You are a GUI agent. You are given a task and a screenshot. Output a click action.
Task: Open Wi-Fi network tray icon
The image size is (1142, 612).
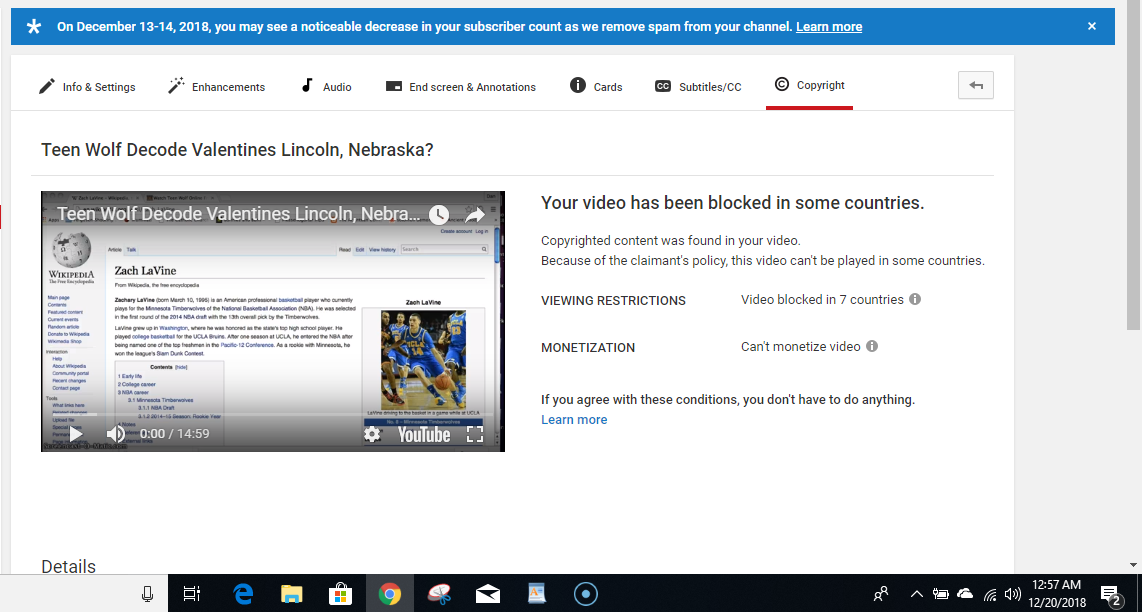pos(990,594)
